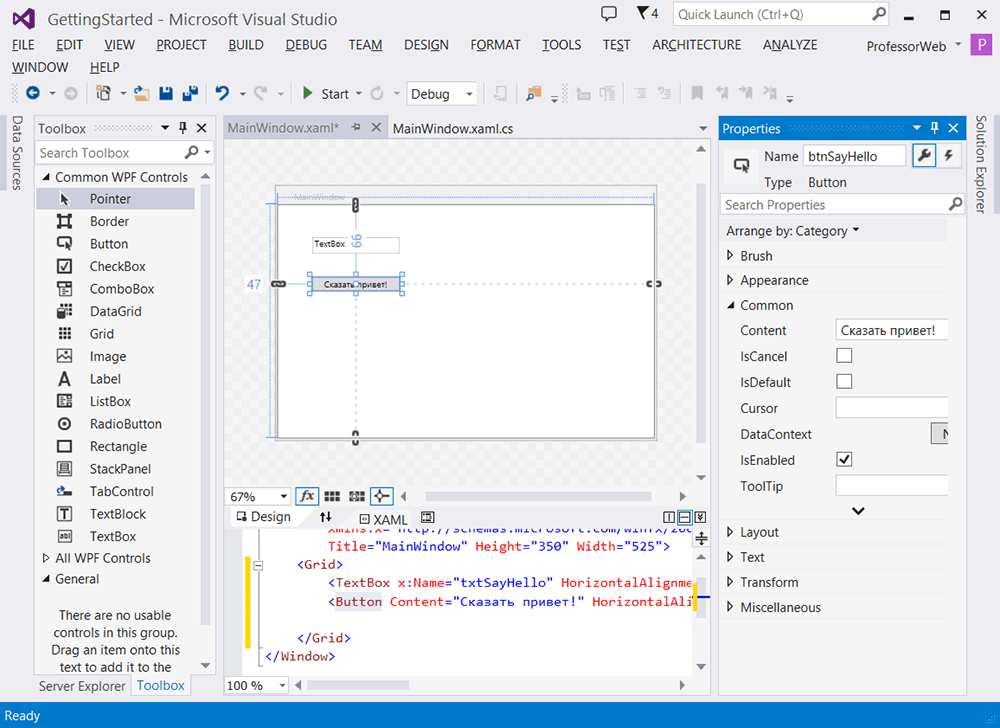Show advanced Common properties chevron

(858, 511)
